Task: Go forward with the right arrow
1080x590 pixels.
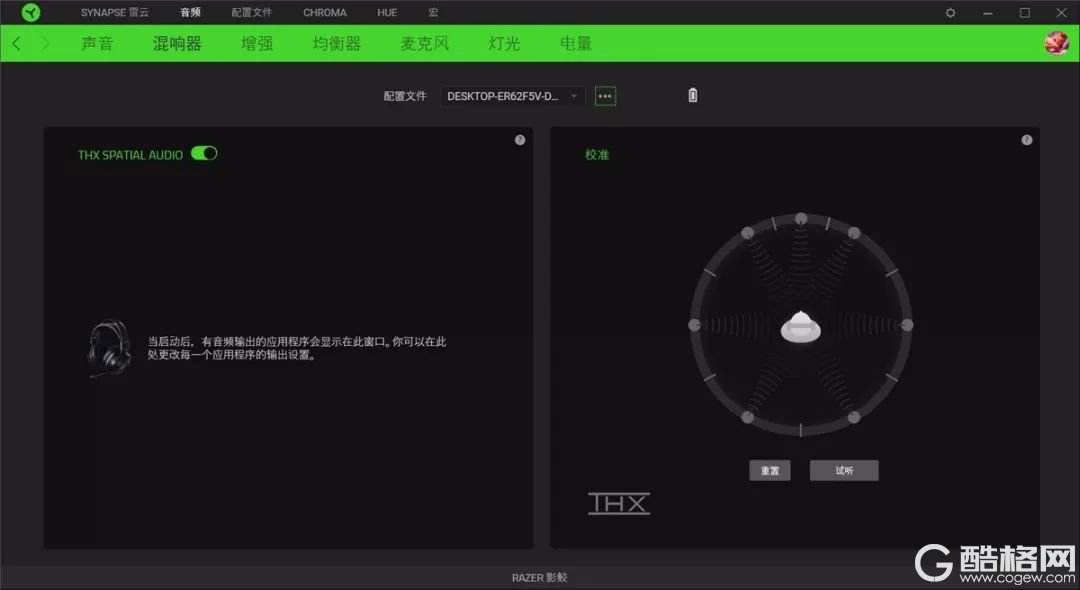Action: tap(45, 43)
